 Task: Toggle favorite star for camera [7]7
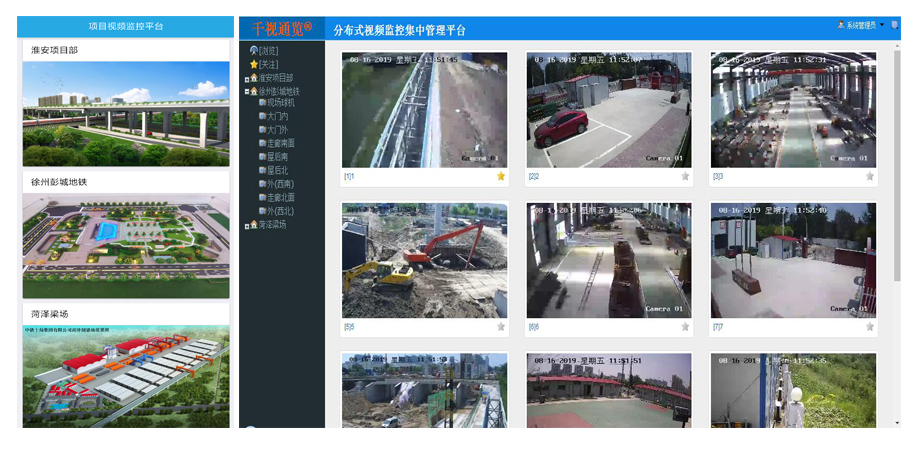point(870,327)
